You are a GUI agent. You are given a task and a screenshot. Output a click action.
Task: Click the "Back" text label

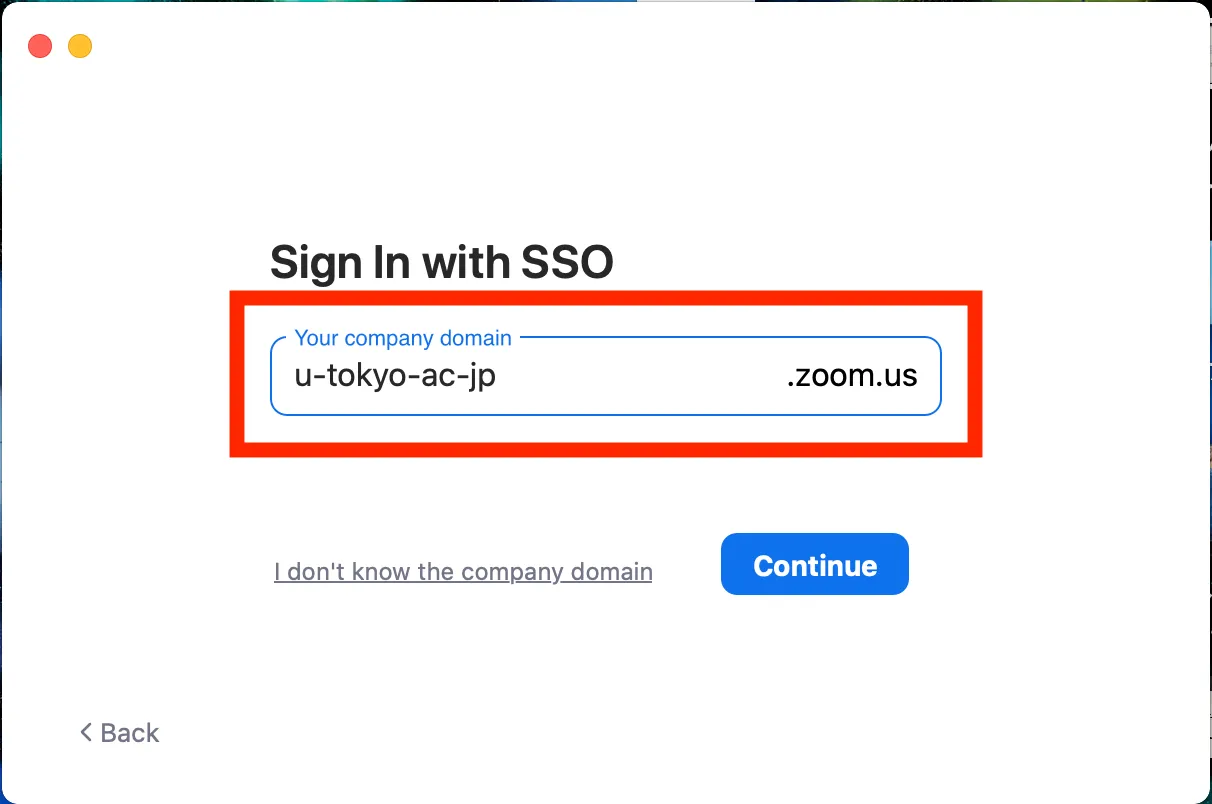click(x=130, y=733)
